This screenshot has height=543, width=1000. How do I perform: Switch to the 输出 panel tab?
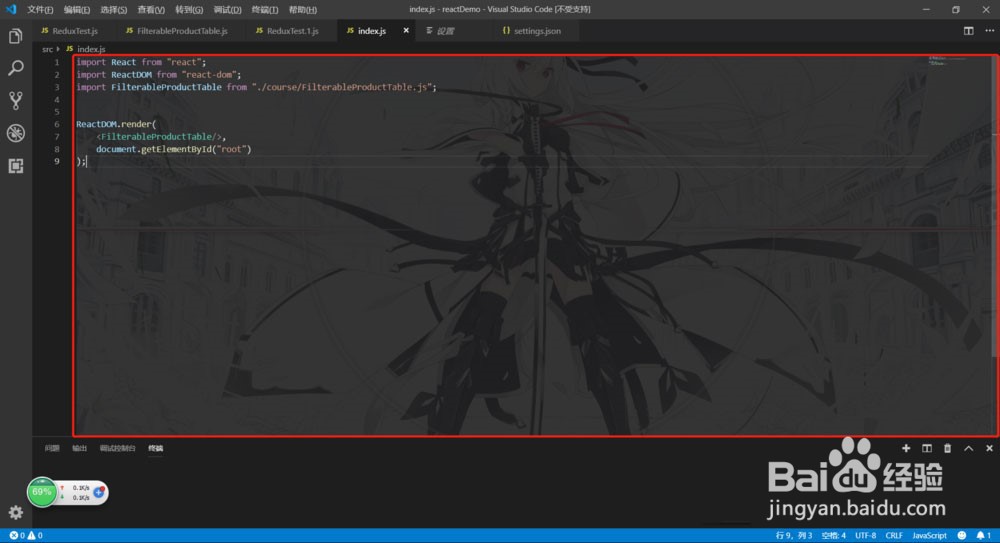[79, 449]
